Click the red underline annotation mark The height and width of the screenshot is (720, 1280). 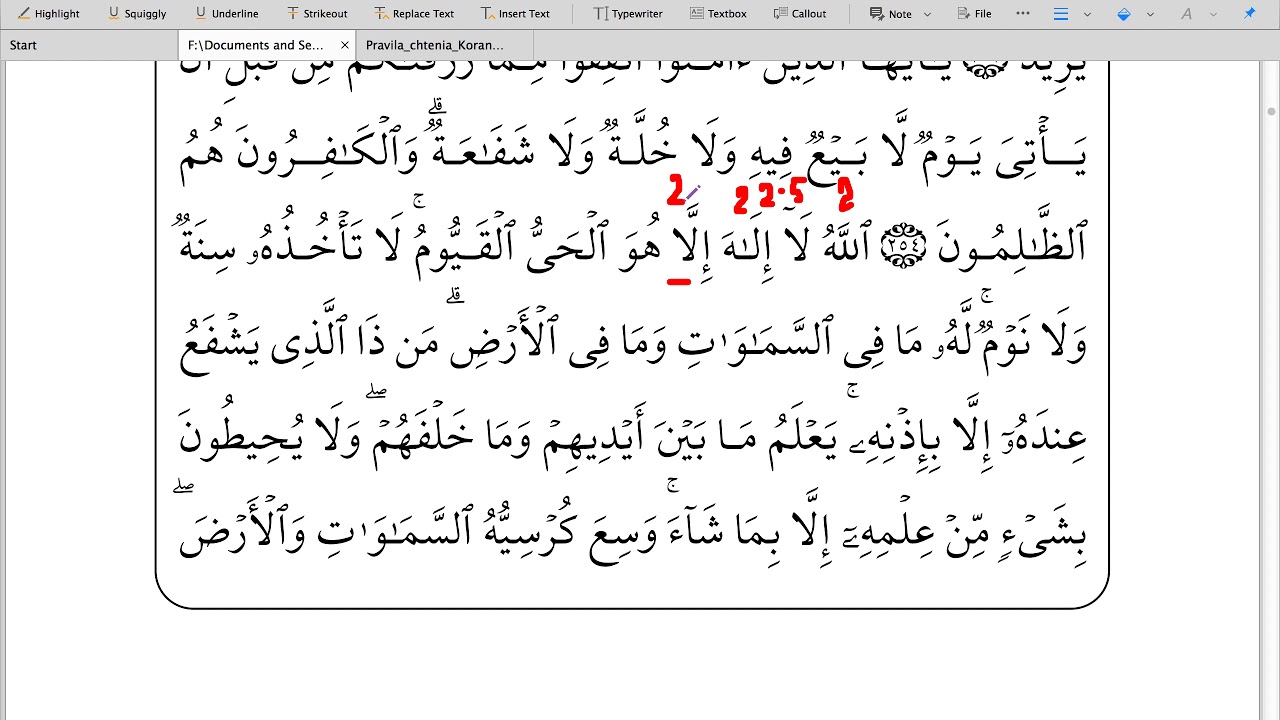click(x=679, y=282)
